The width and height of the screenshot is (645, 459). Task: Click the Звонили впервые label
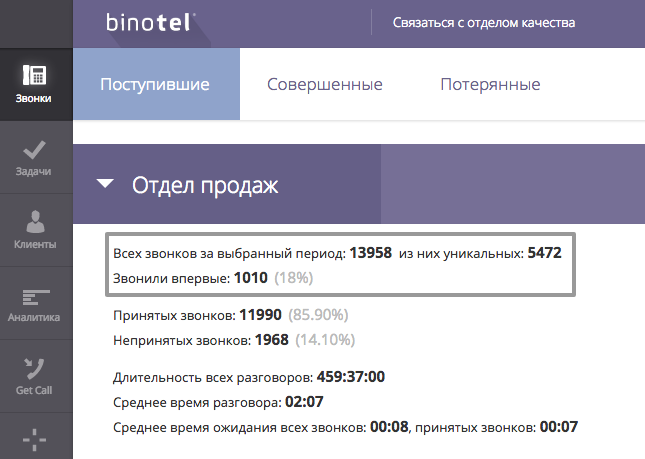pos(172,278)
